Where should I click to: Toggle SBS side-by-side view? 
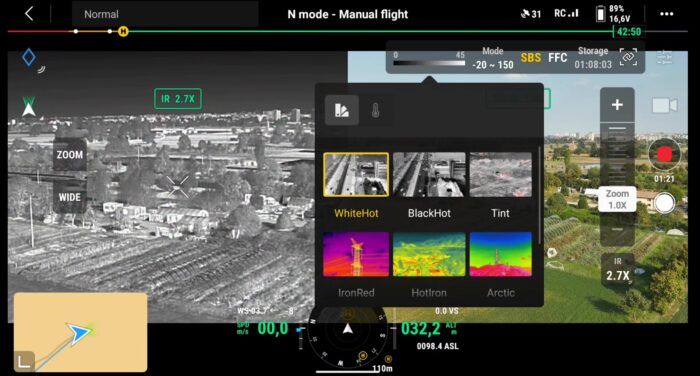click(531, 58)
